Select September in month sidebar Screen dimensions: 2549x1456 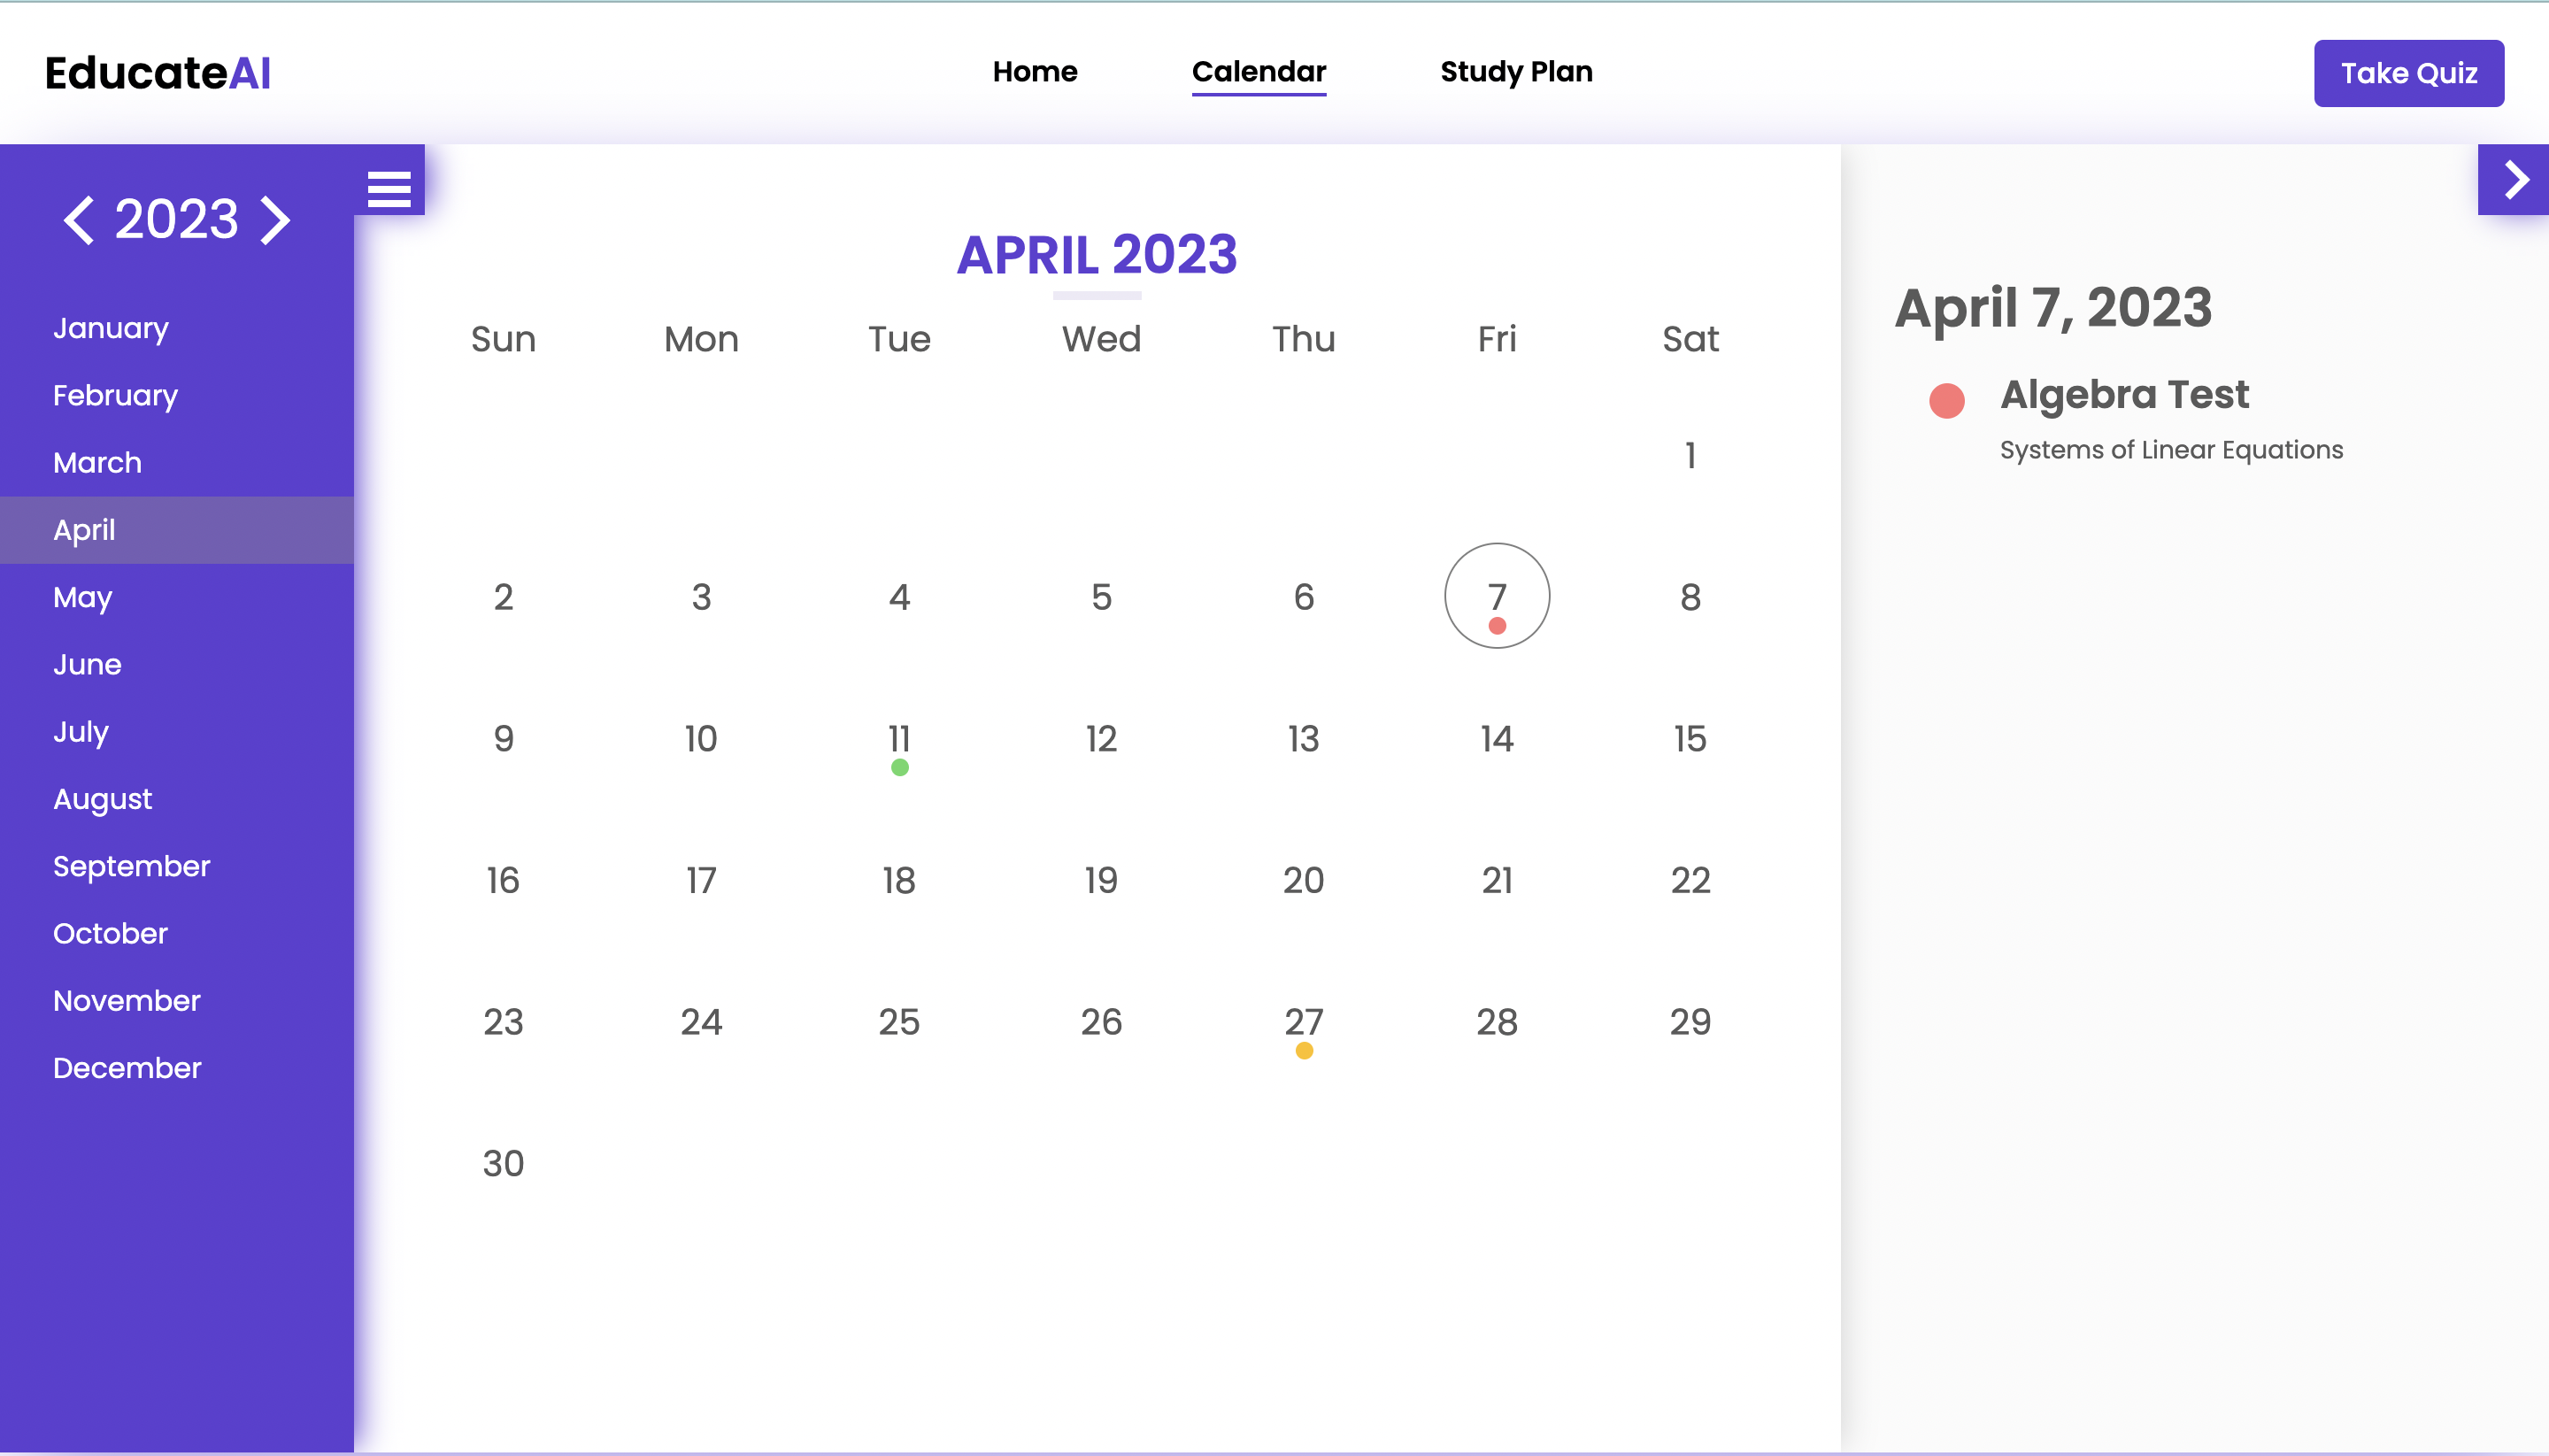[x=131, y=866]
